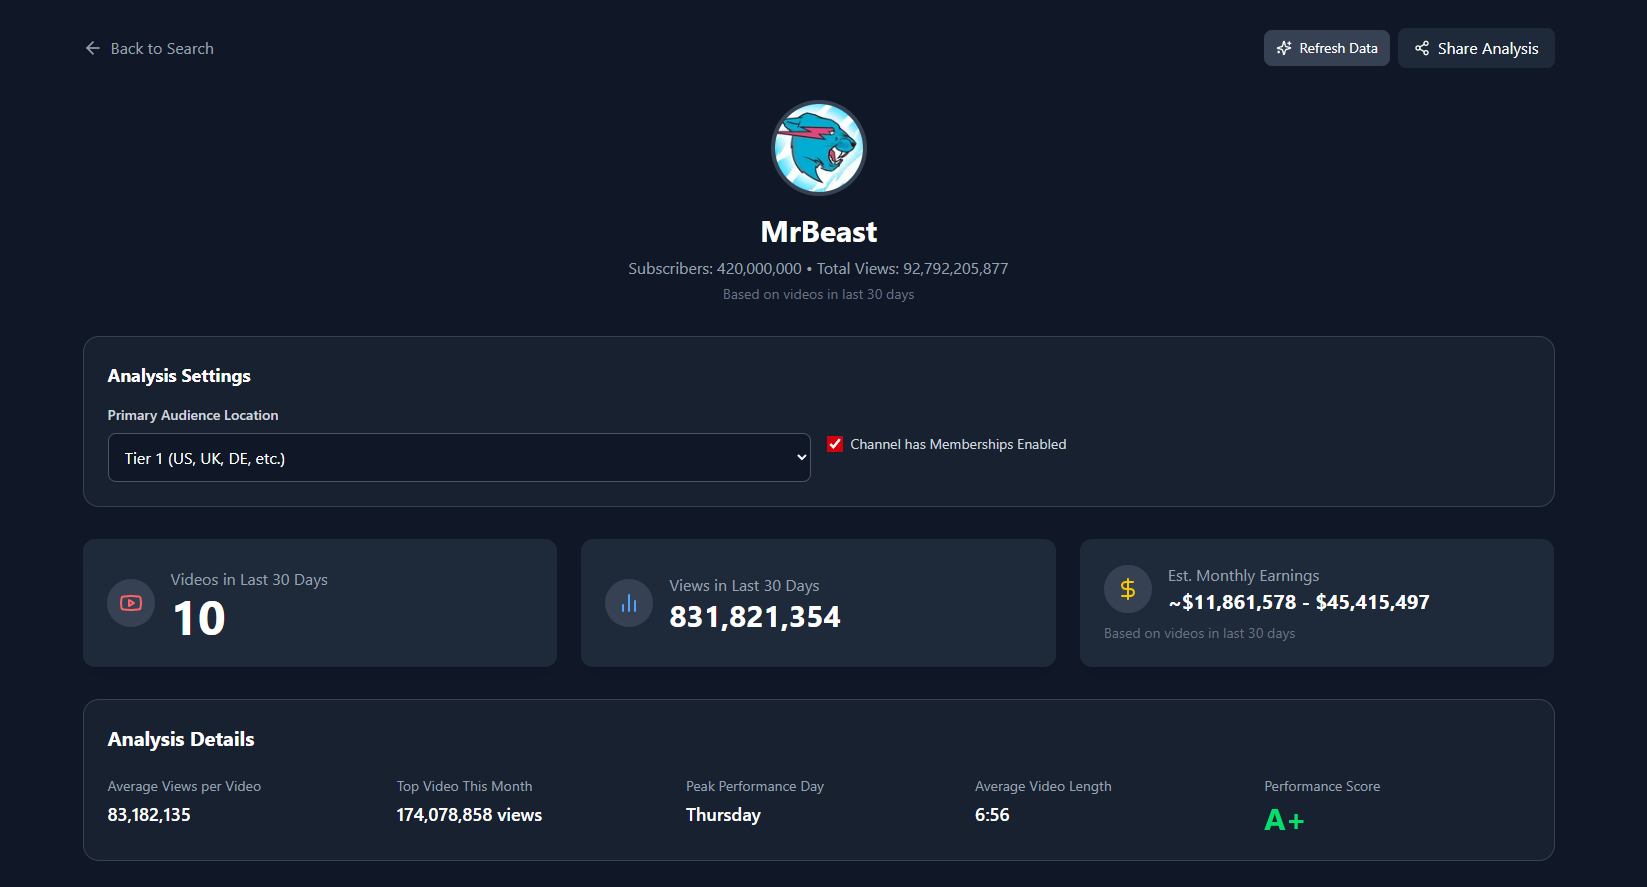Click the Est. Monthly Earnings label
This screenshot has width=1647, height=887.
pos(1243,576)
